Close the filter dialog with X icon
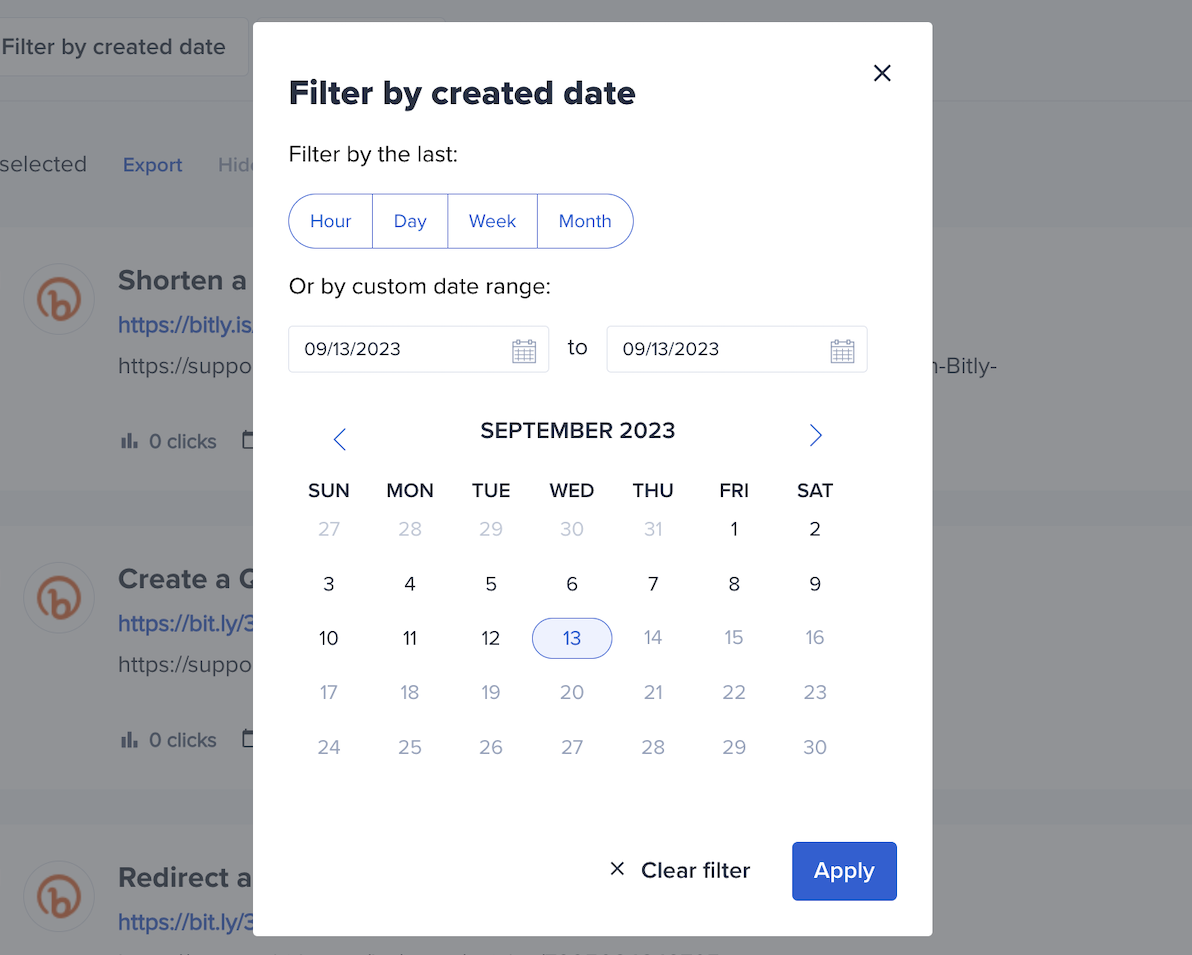The width and height of the screenshot is (1192, 955). pos(882,73)
